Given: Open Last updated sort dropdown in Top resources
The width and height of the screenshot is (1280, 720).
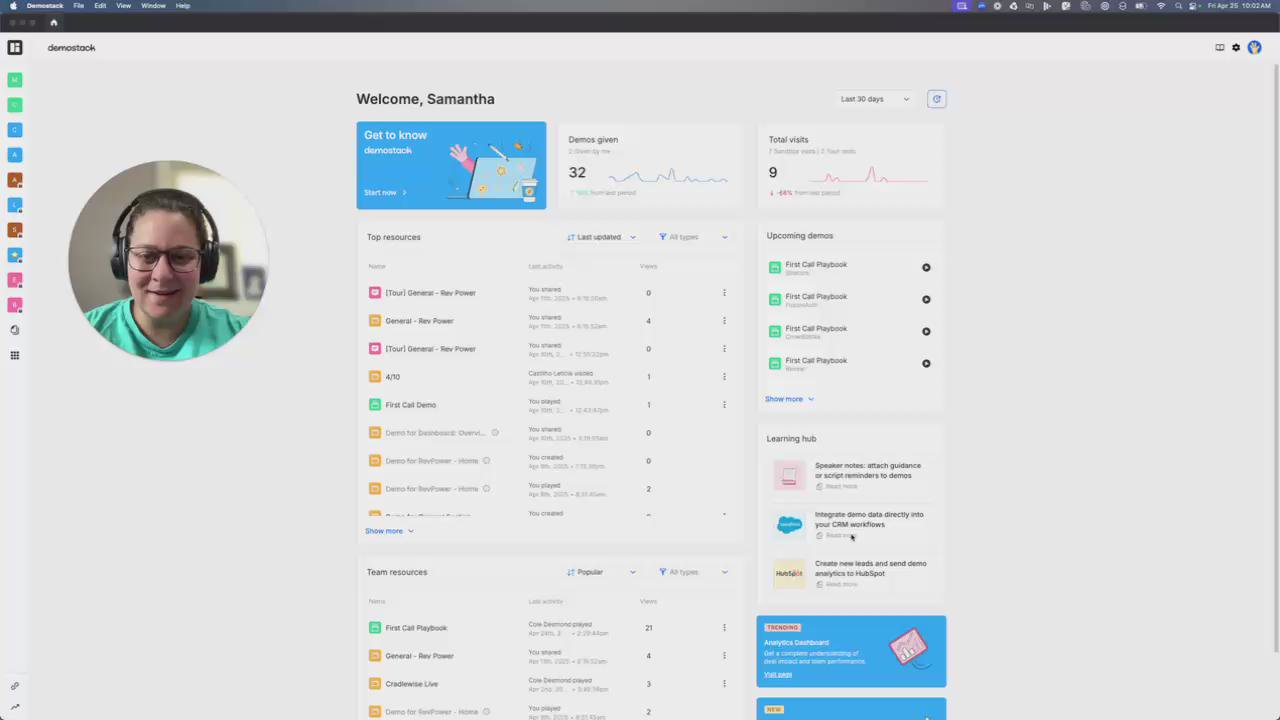Looking at the screenshot, I should click(601, 237).
